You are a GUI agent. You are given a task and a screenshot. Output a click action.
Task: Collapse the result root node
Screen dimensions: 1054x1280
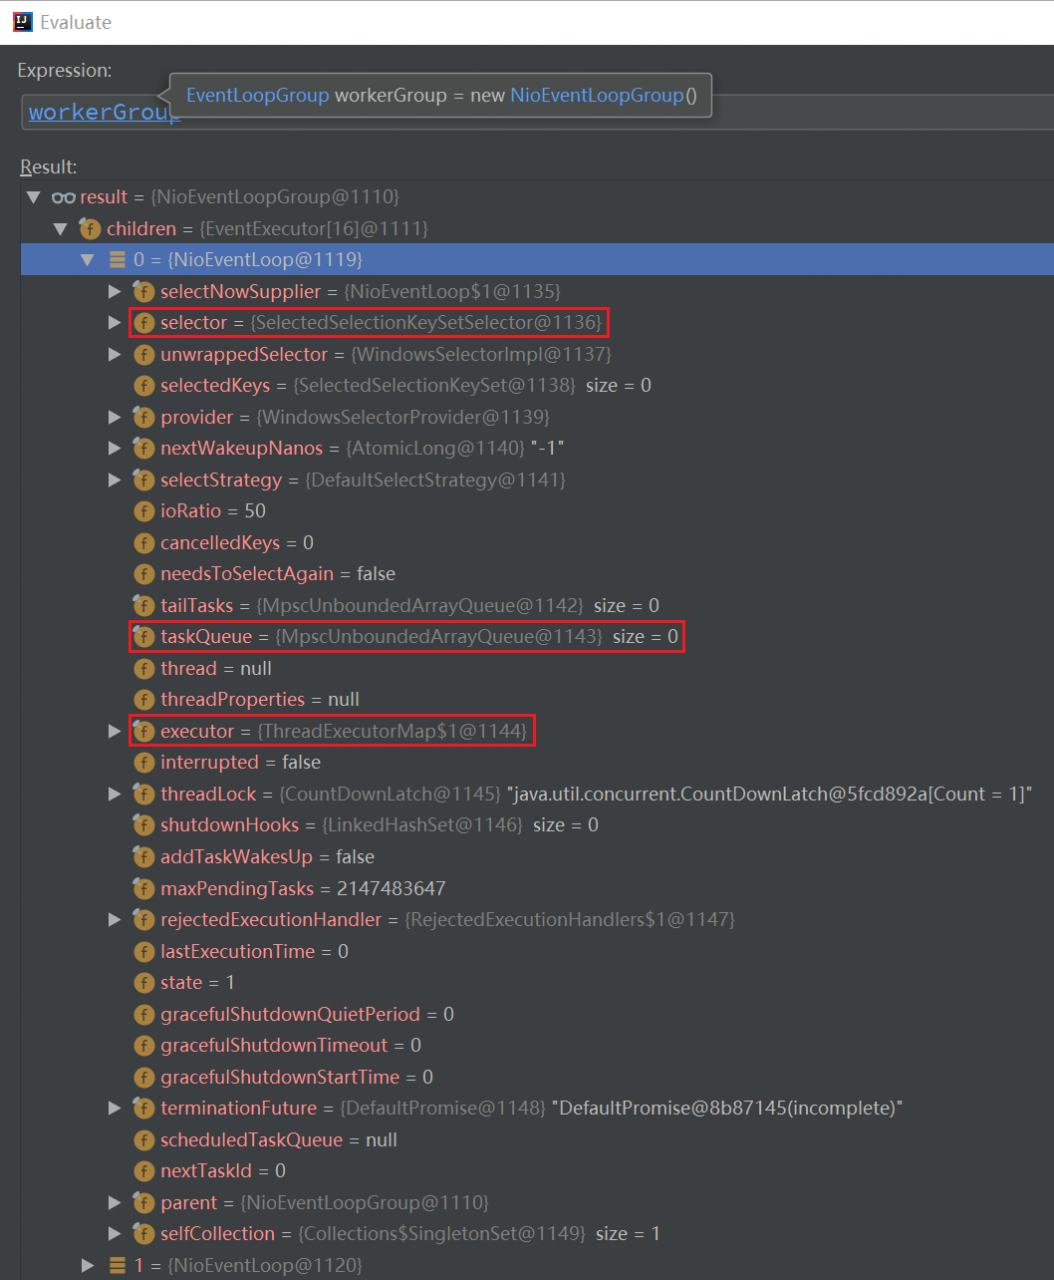coord(33,197)
